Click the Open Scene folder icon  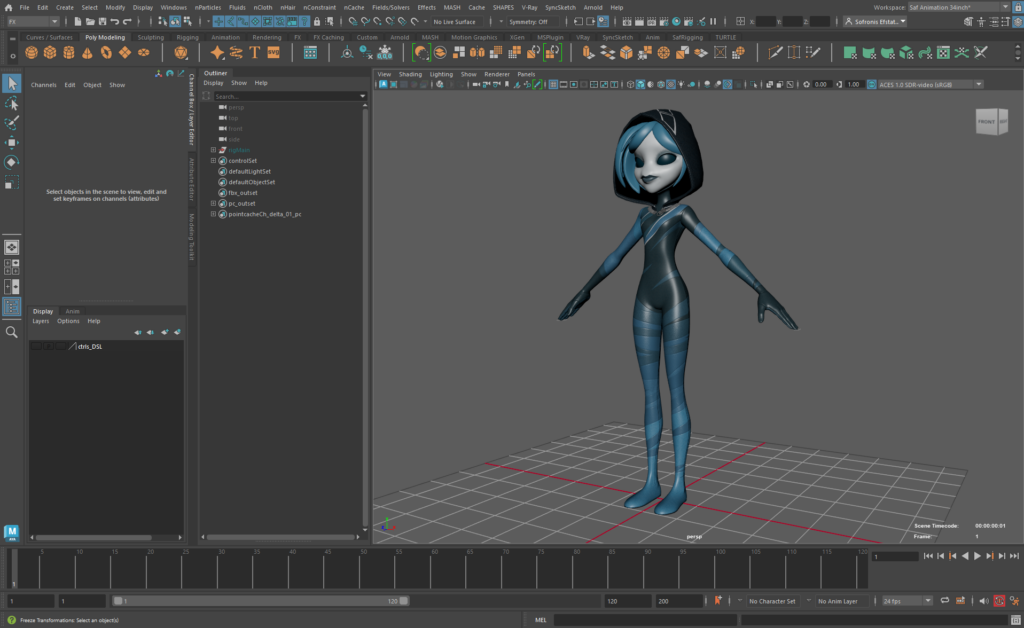point(89,22)
